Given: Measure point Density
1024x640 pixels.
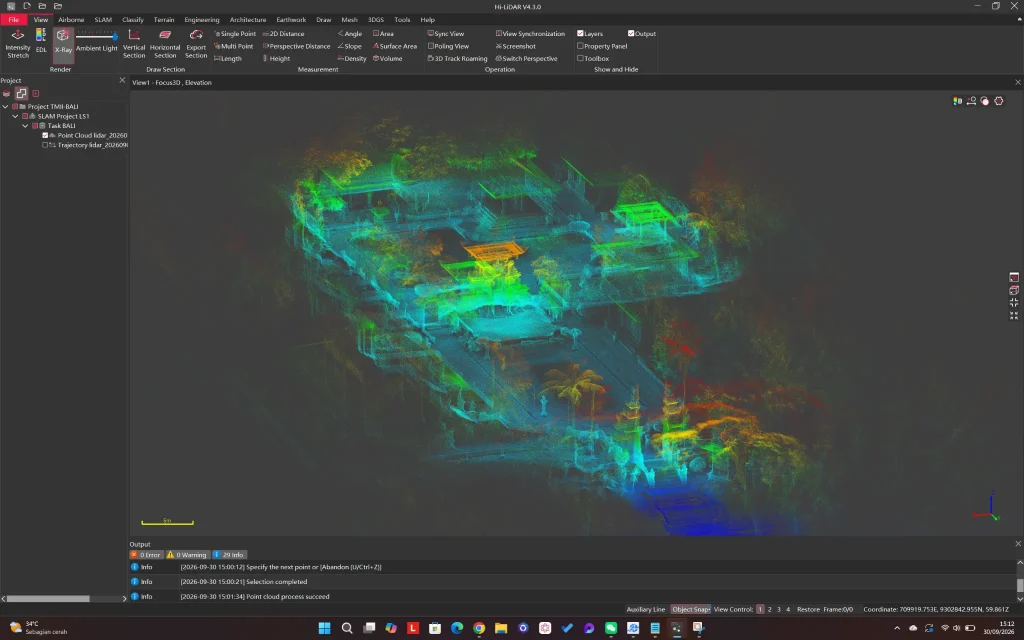Looking at the screenshot, I should [x=352, y=59].
